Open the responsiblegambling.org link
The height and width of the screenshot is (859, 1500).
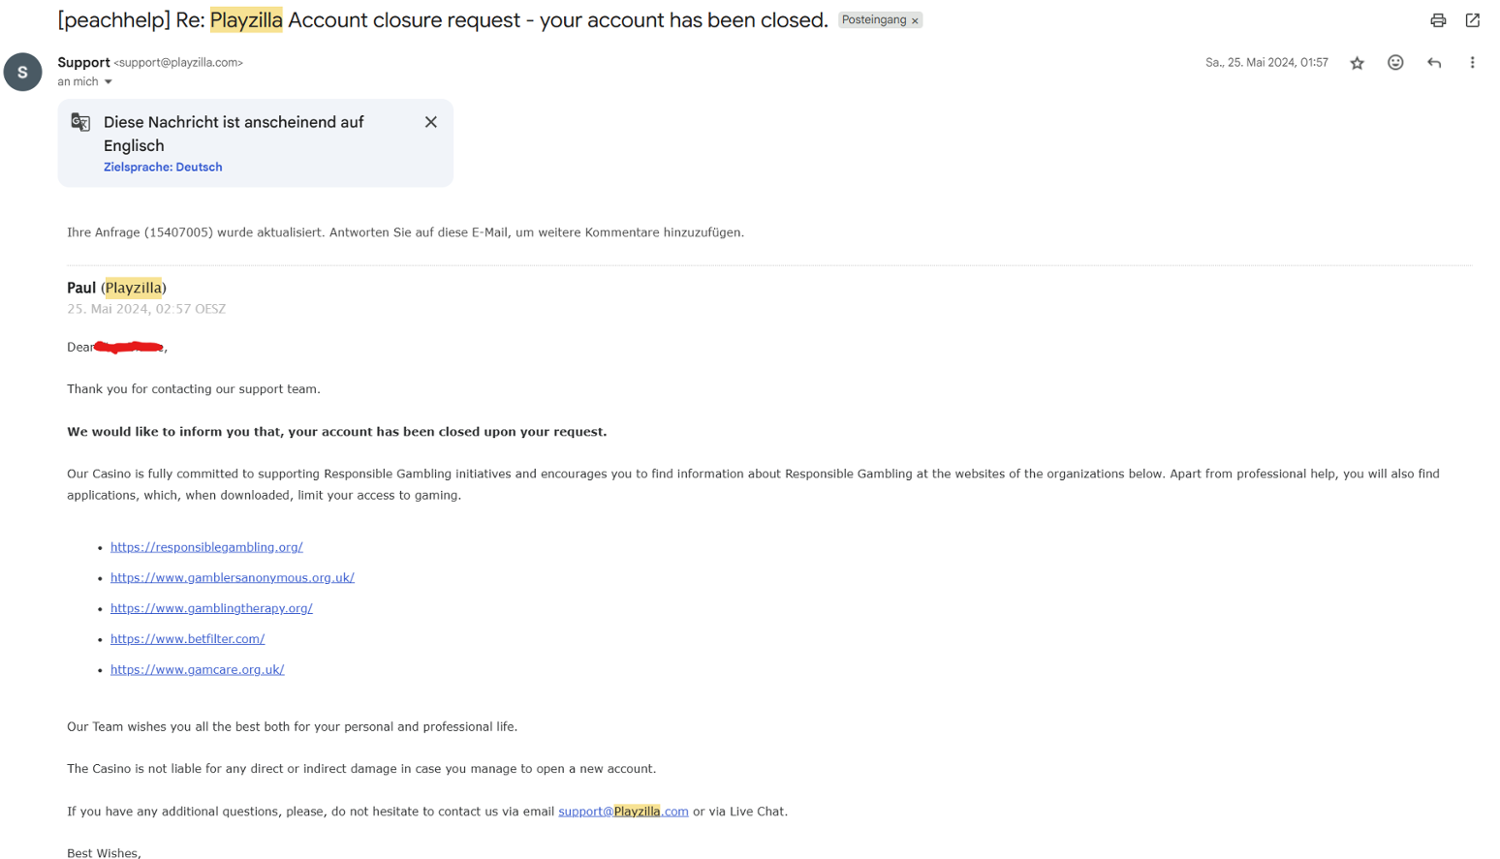point(206,547)
